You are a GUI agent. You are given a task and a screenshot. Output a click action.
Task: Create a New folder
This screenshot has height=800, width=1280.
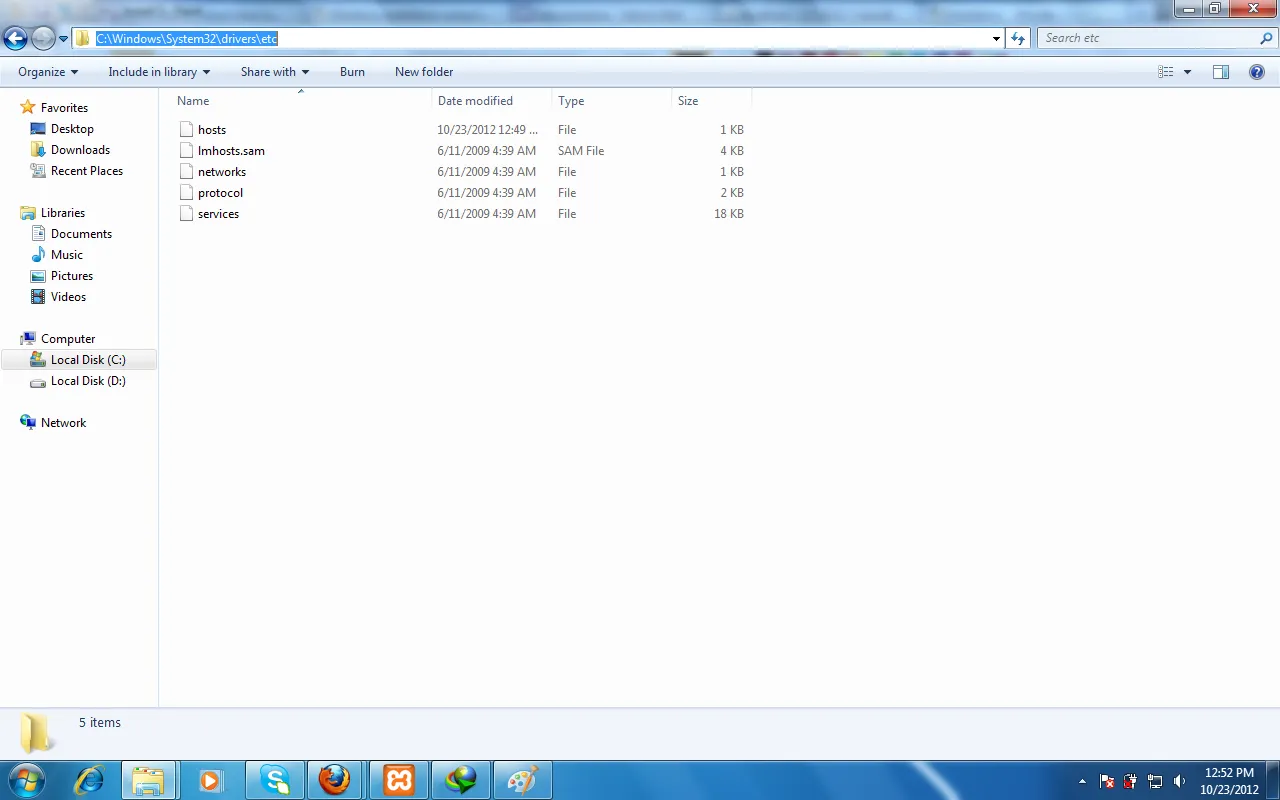[424, 72]
